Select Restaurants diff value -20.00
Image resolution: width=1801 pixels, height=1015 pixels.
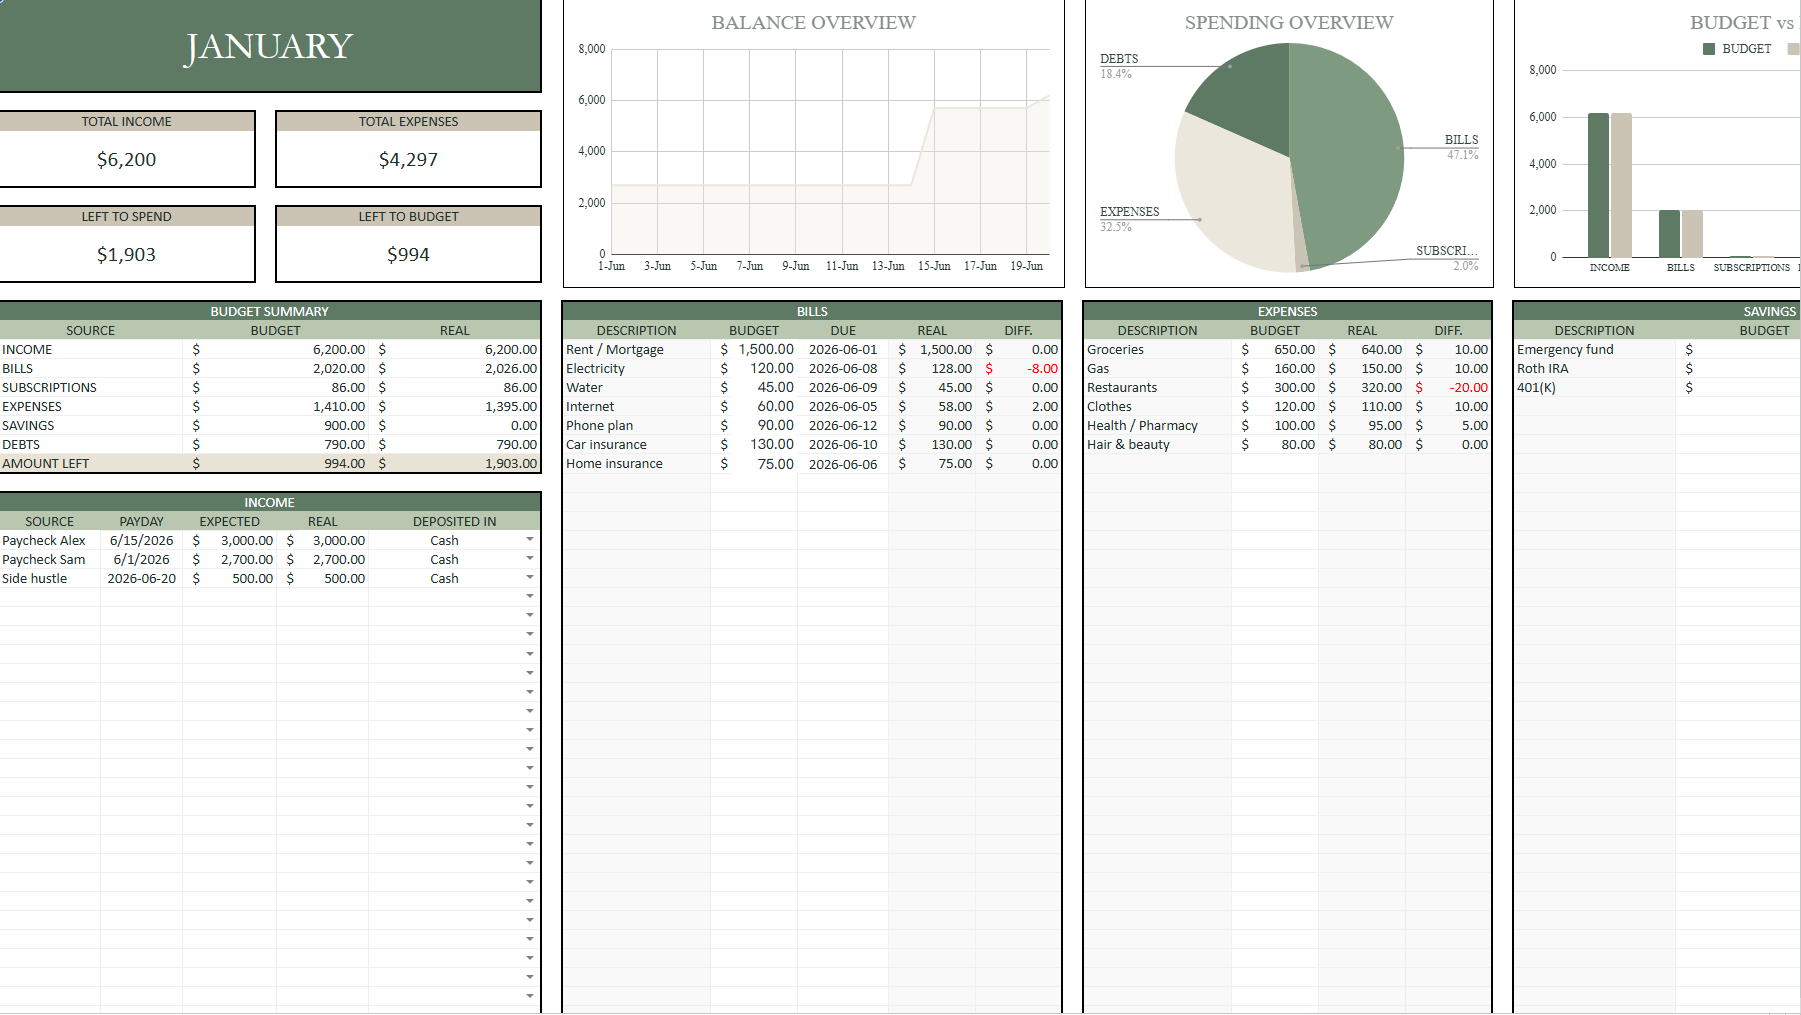point(1448,387)
